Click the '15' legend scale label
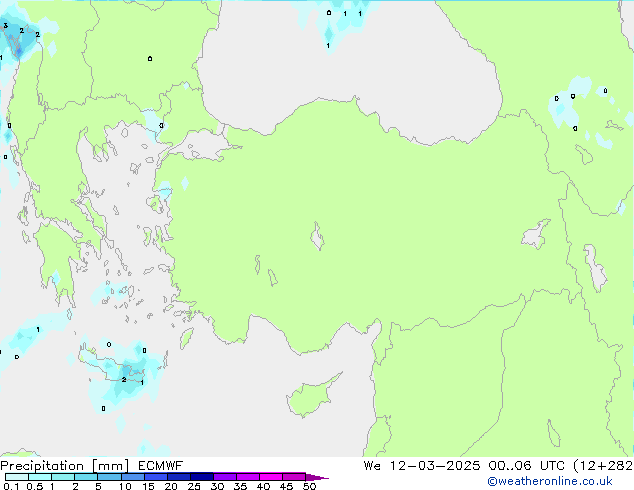 click(x=148, y=486)
